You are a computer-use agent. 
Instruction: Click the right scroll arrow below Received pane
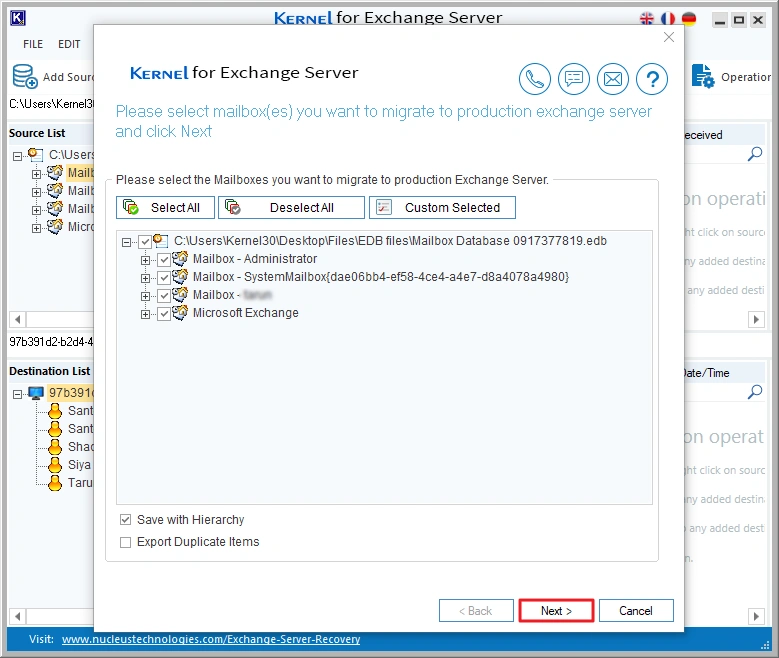(x=756, y=319)
